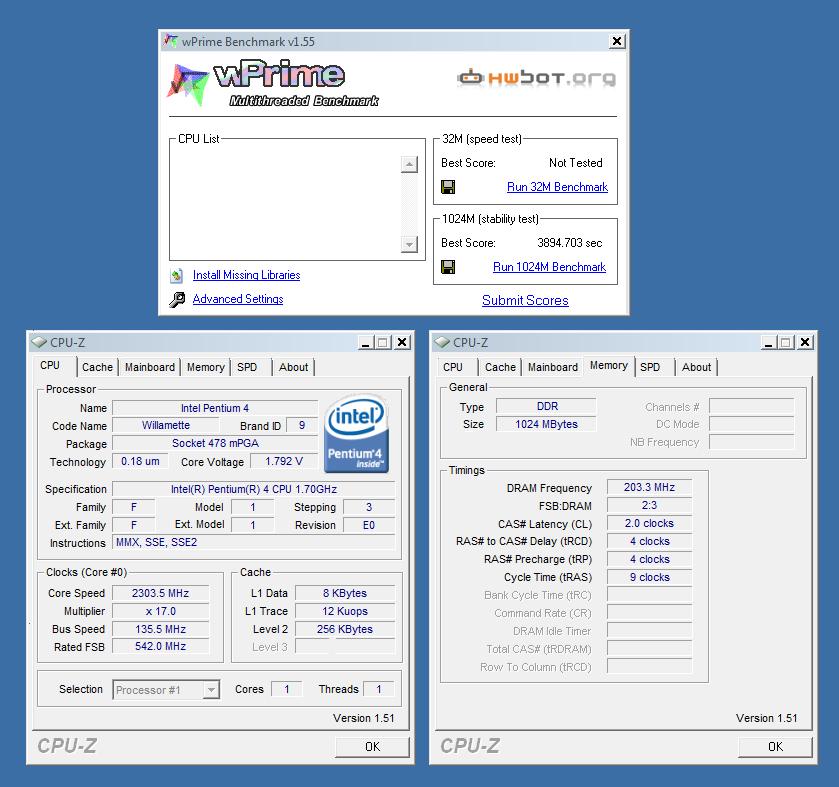Click the Advanced Settings key icon

click(x=177, y=300)
